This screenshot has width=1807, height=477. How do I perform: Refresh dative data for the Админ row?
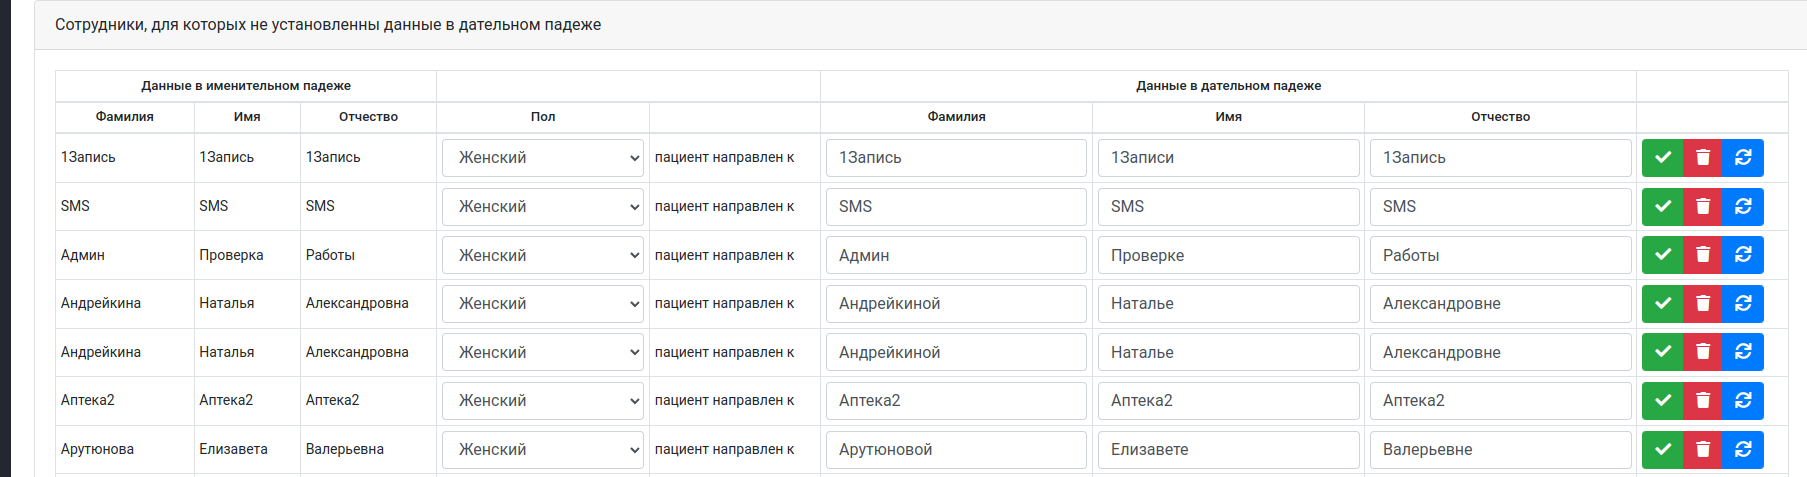[x=1742, y=255]
